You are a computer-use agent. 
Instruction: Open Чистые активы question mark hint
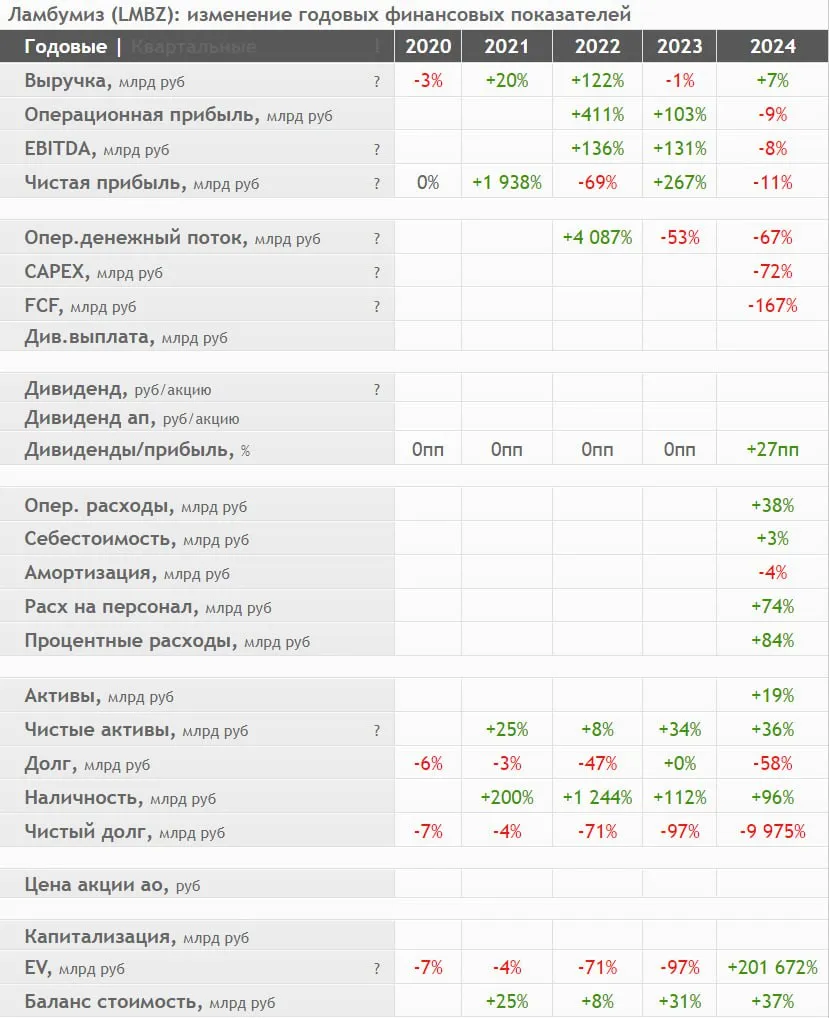click(x=377, y=731)
